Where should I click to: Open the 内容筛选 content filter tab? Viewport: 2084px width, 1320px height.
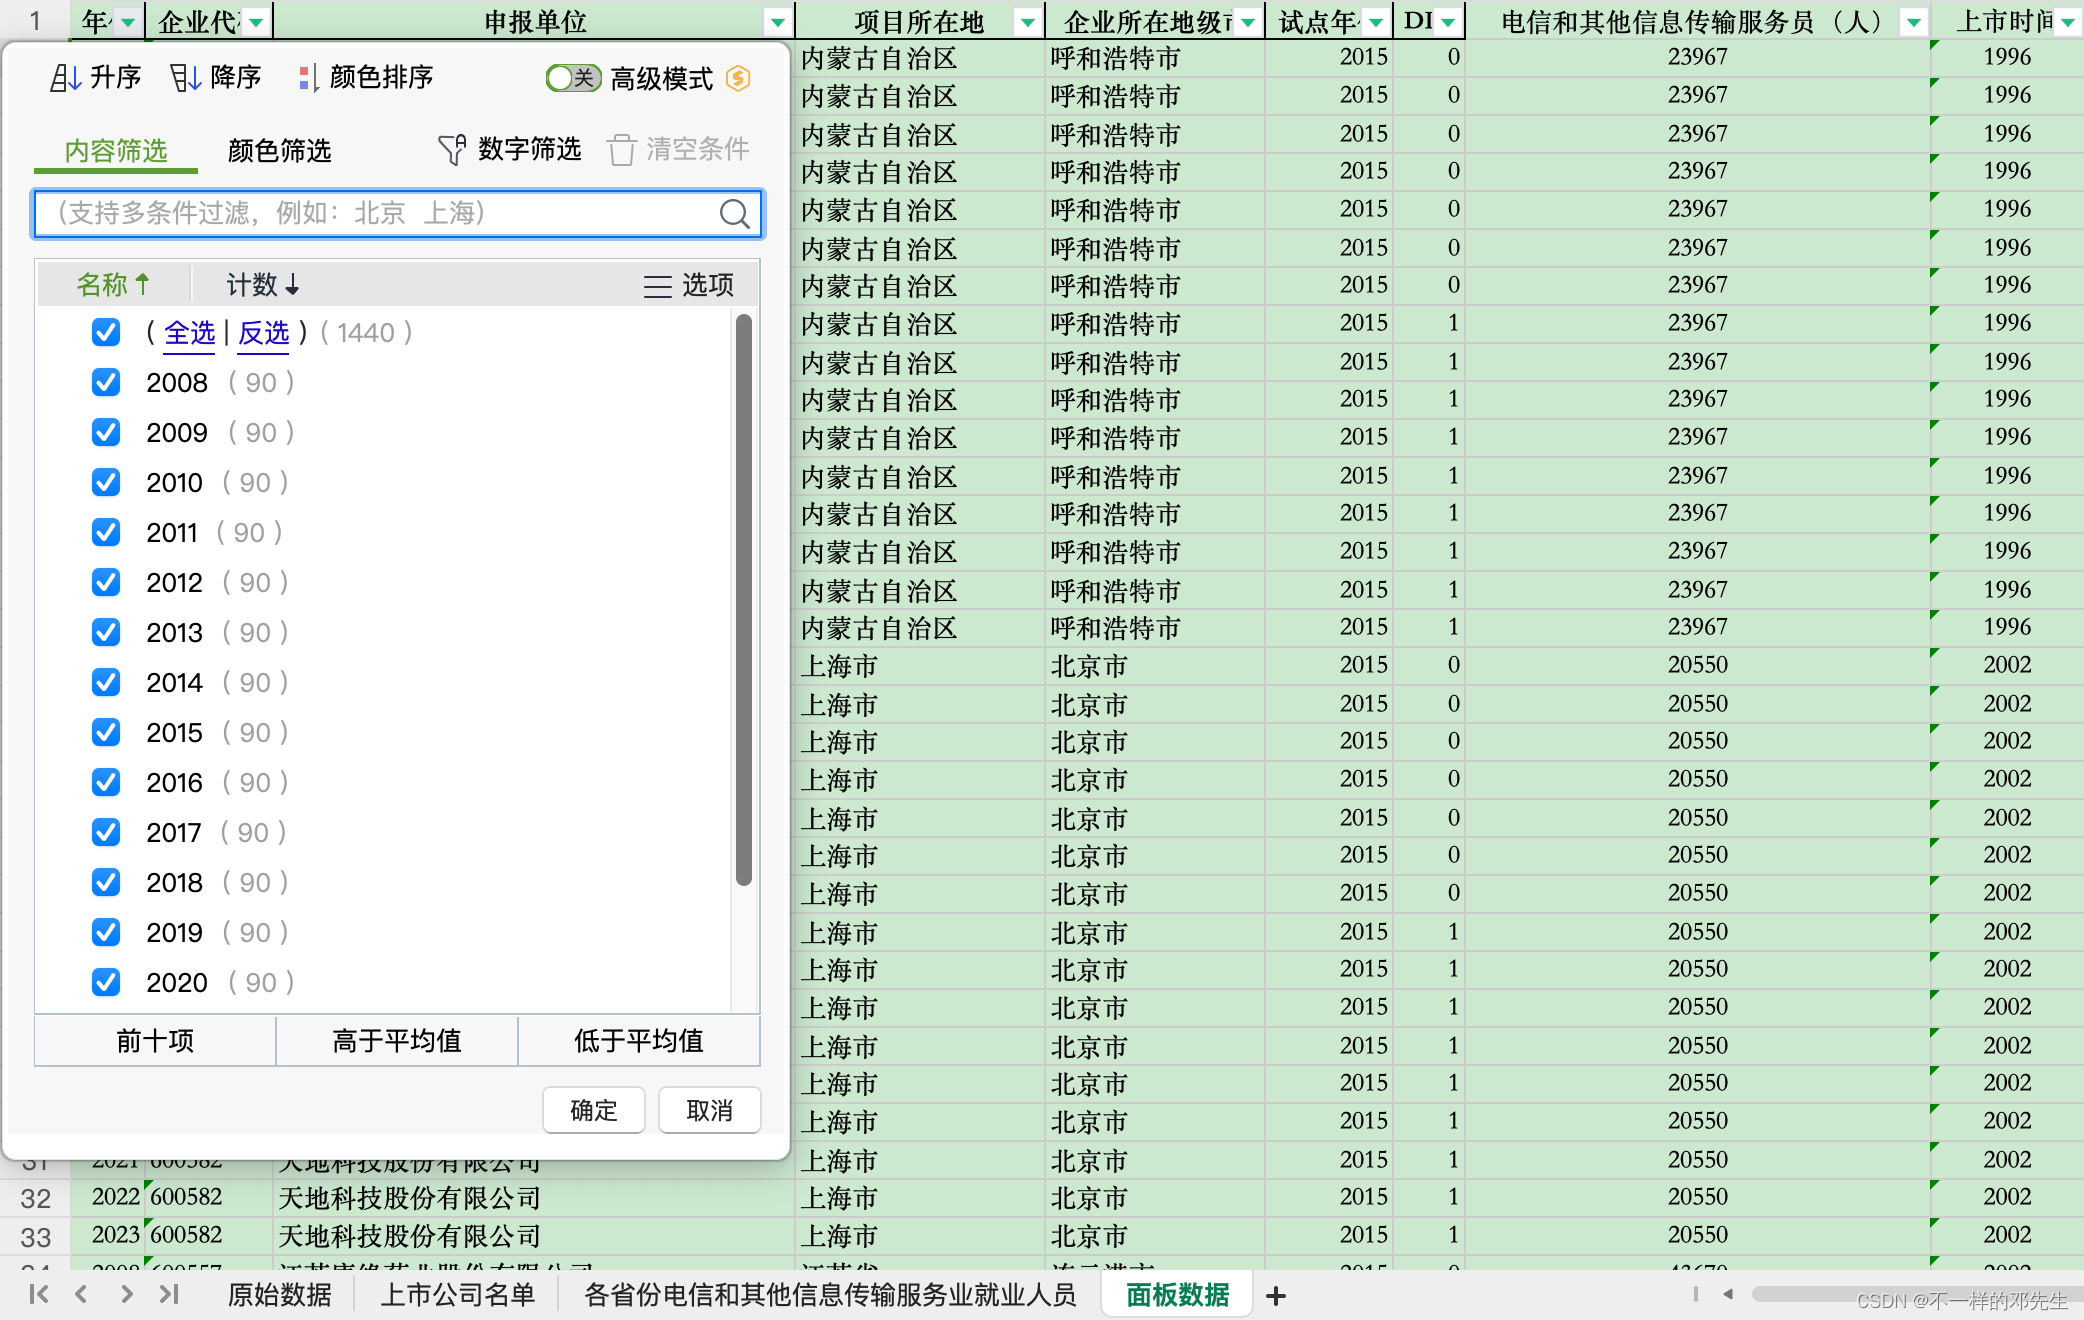click(118, 150)
